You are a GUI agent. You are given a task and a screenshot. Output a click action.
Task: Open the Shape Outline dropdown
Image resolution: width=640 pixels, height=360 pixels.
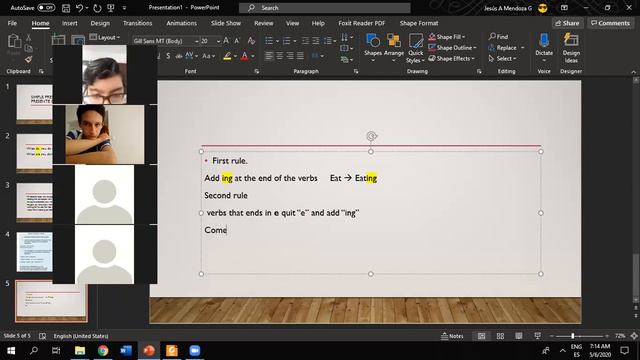pos(453,48)
